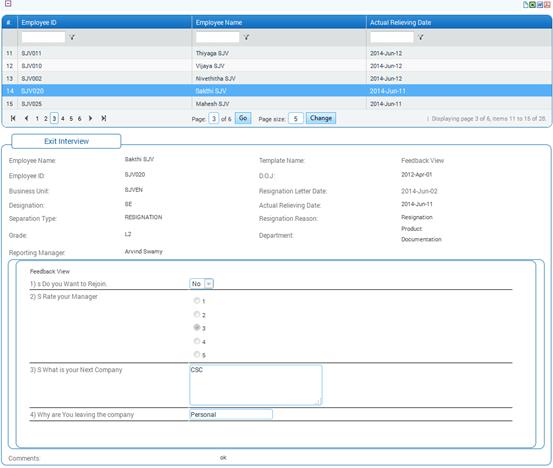Export grid to Excel (green icon)
The height and width of the screenshot is (468, 553).
(533, 5)
